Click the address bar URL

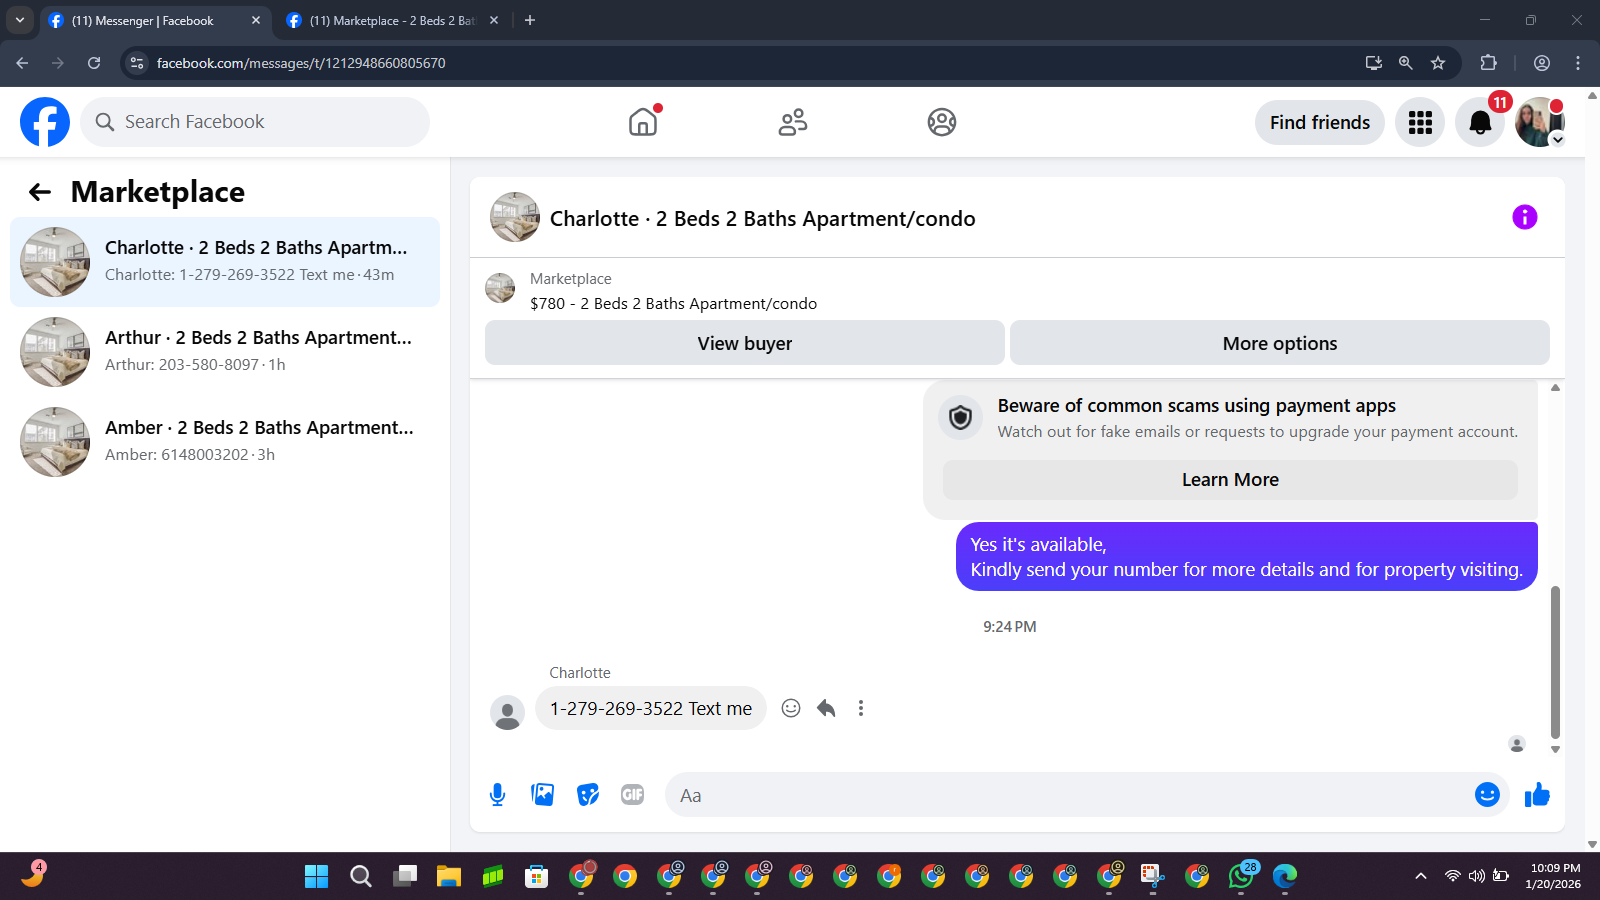(301, 63)
